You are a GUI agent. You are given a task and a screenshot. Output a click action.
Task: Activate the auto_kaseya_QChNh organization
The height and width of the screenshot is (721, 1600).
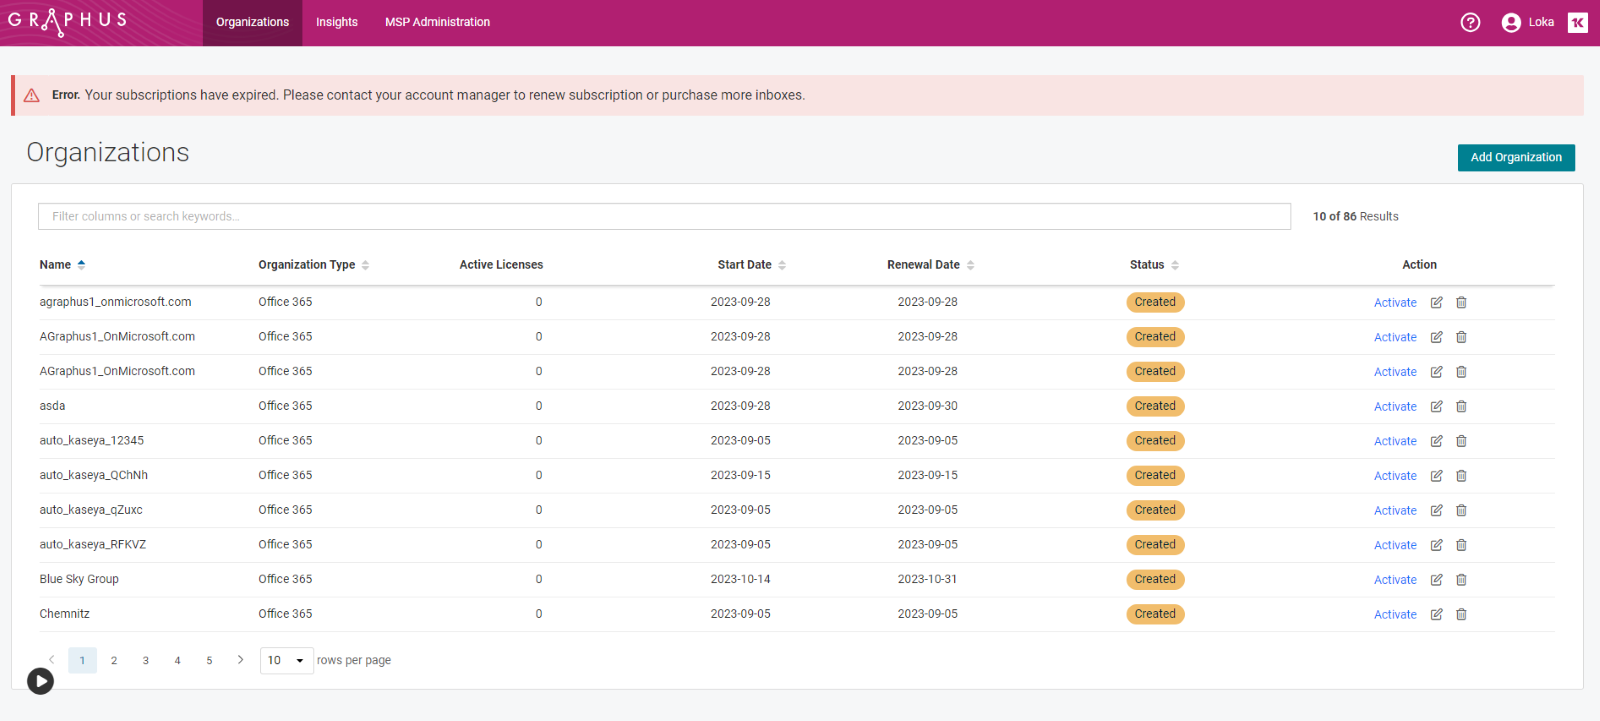point(1395,476)
